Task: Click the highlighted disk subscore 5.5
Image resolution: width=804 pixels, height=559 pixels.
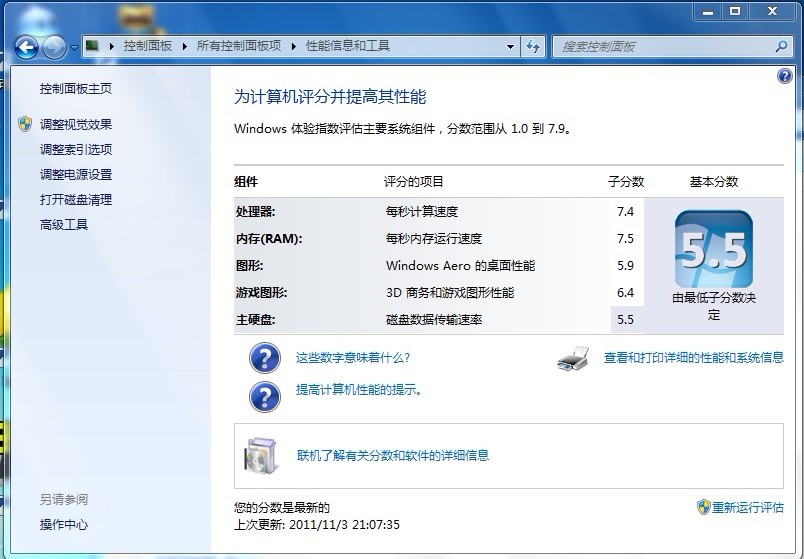Action: [626, 320]
